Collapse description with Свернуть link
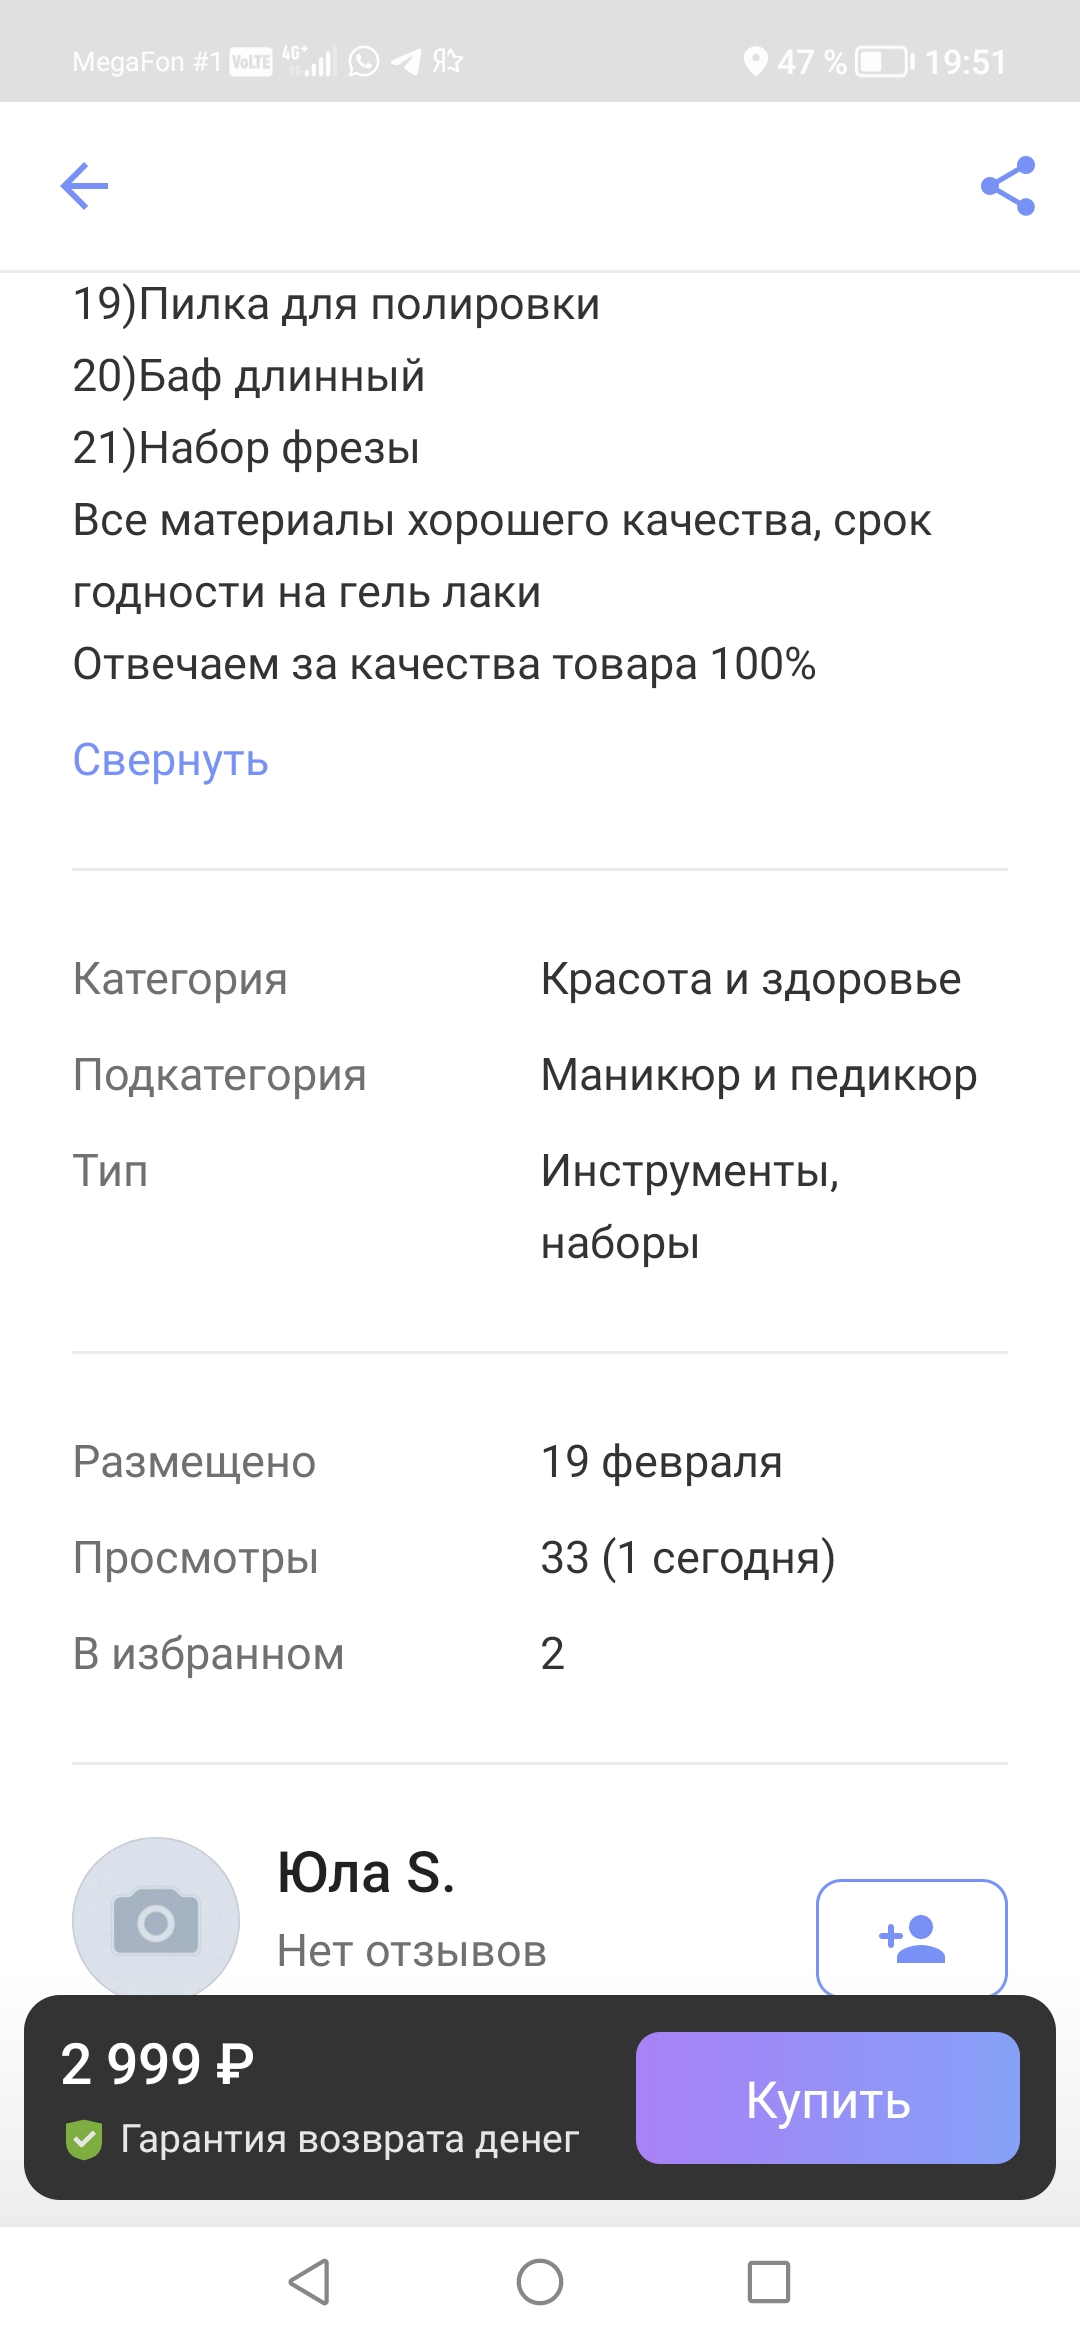The width and height of the screenshot is (1080, 2340). pyautogui.click(x=171, y=761)
